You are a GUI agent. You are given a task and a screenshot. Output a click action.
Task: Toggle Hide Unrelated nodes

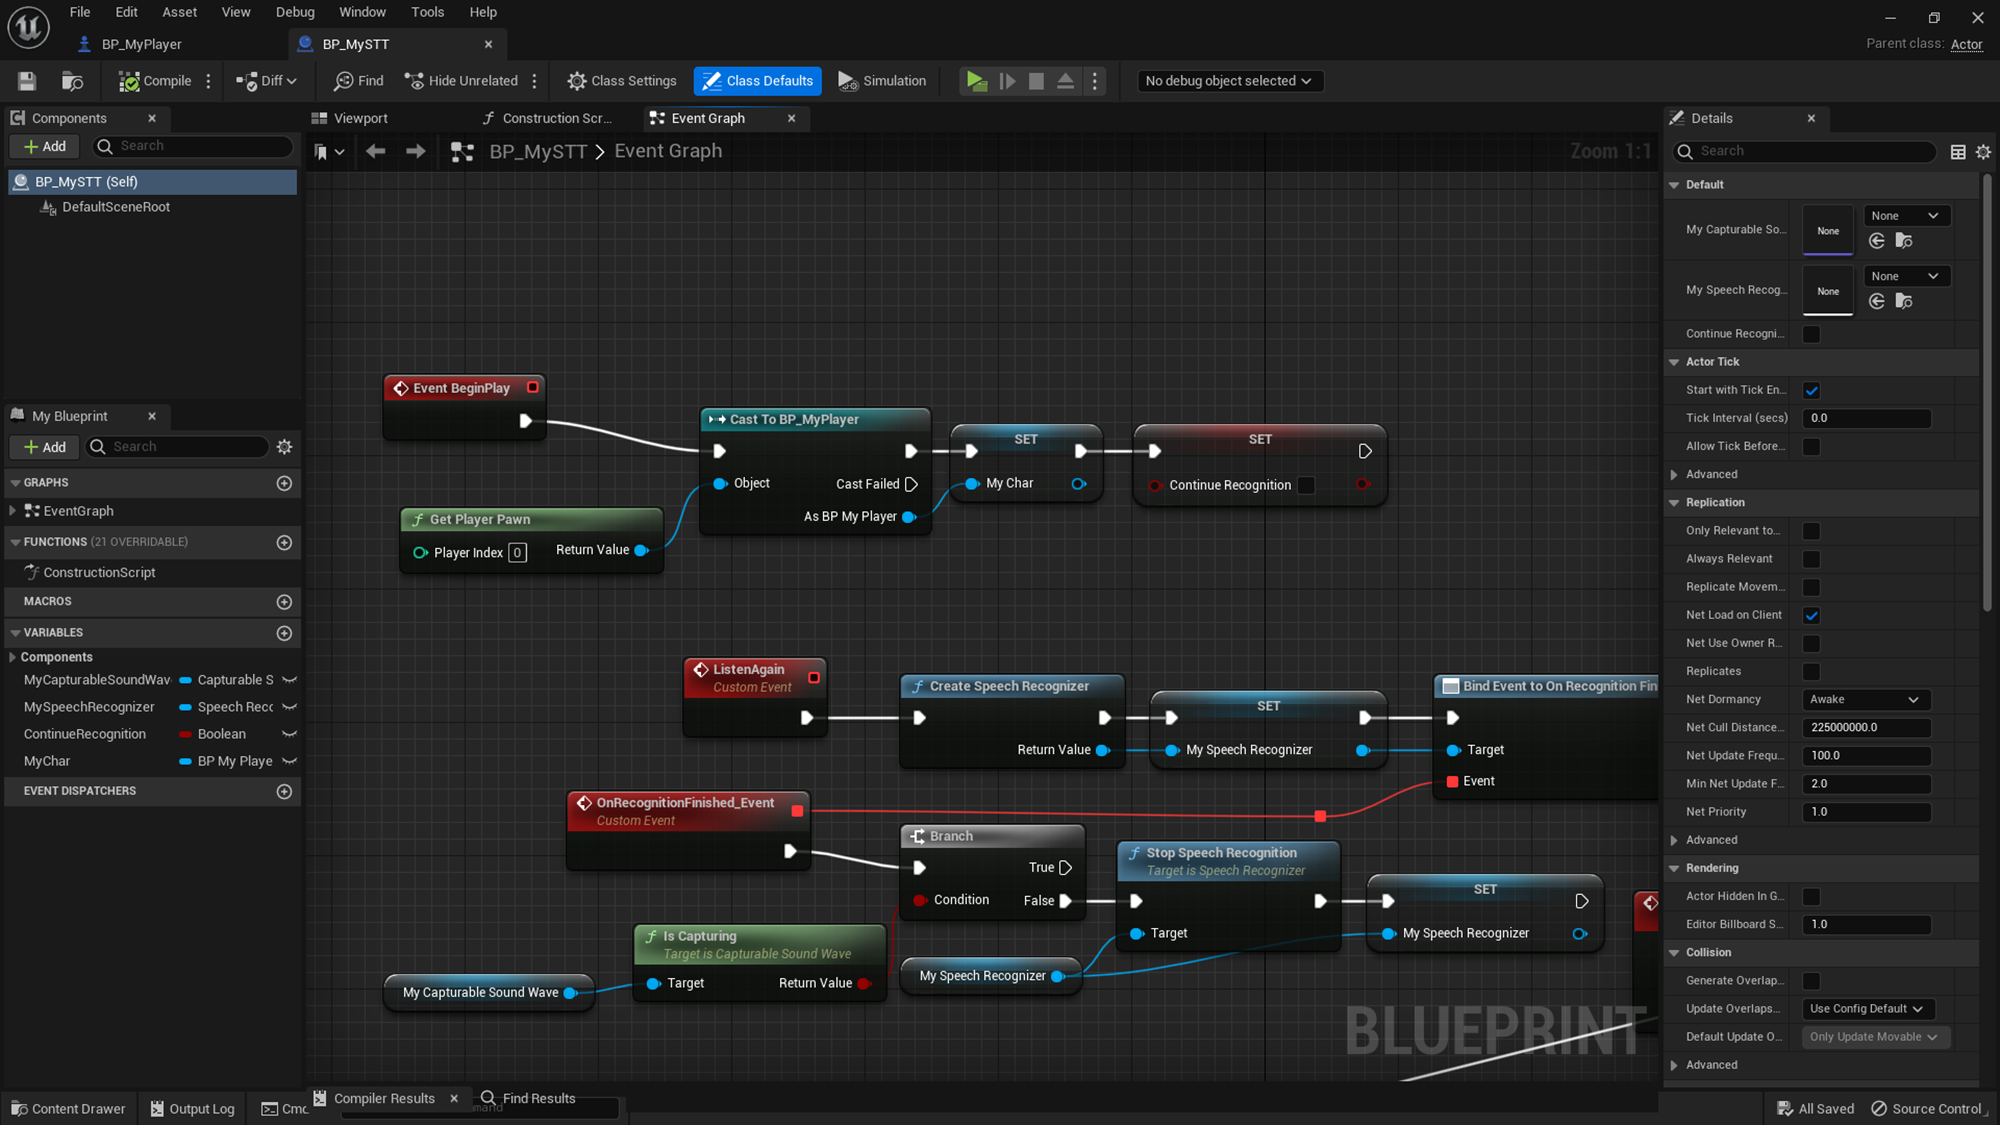[460, 81]
